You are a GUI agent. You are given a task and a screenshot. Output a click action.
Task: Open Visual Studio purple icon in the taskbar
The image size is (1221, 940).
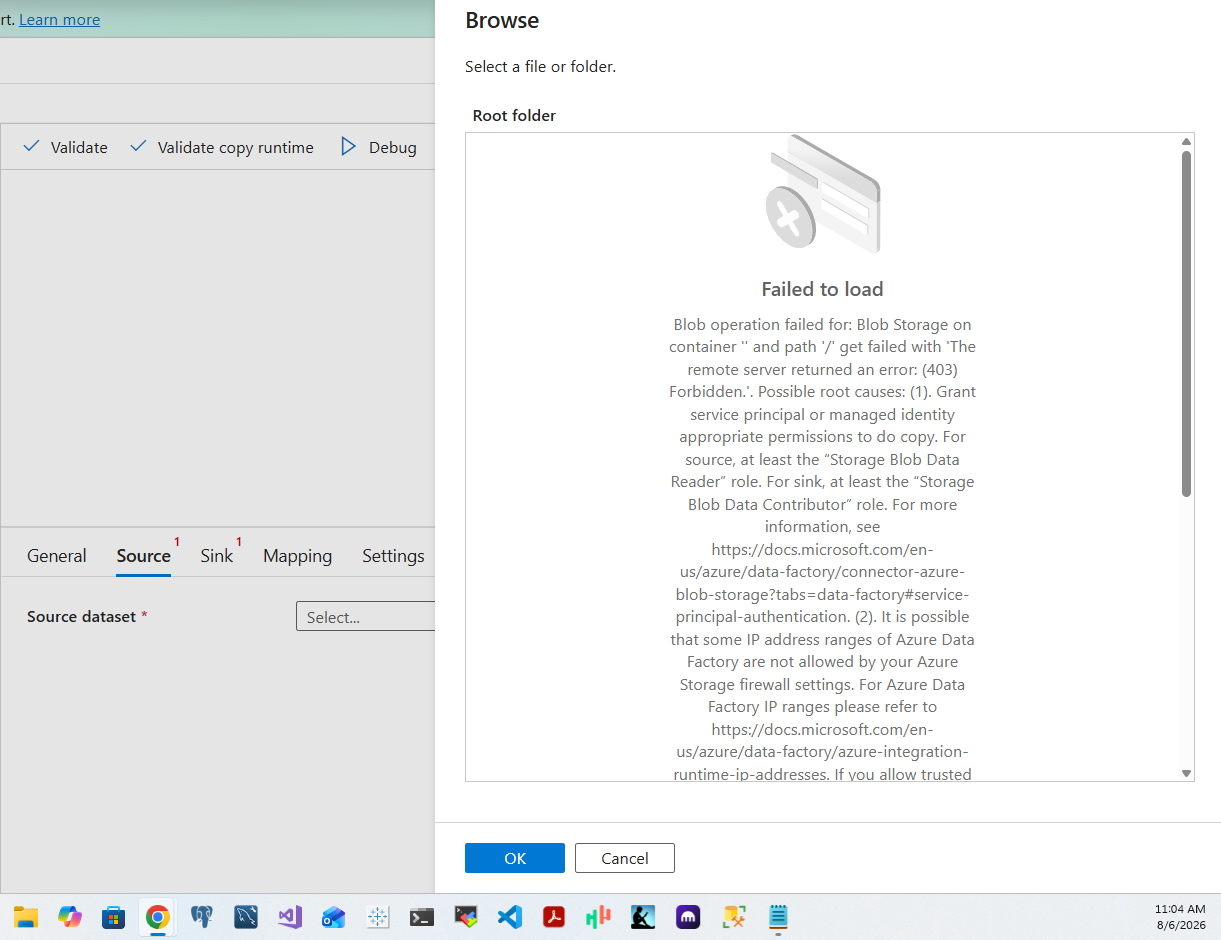[x=290, y=916]
